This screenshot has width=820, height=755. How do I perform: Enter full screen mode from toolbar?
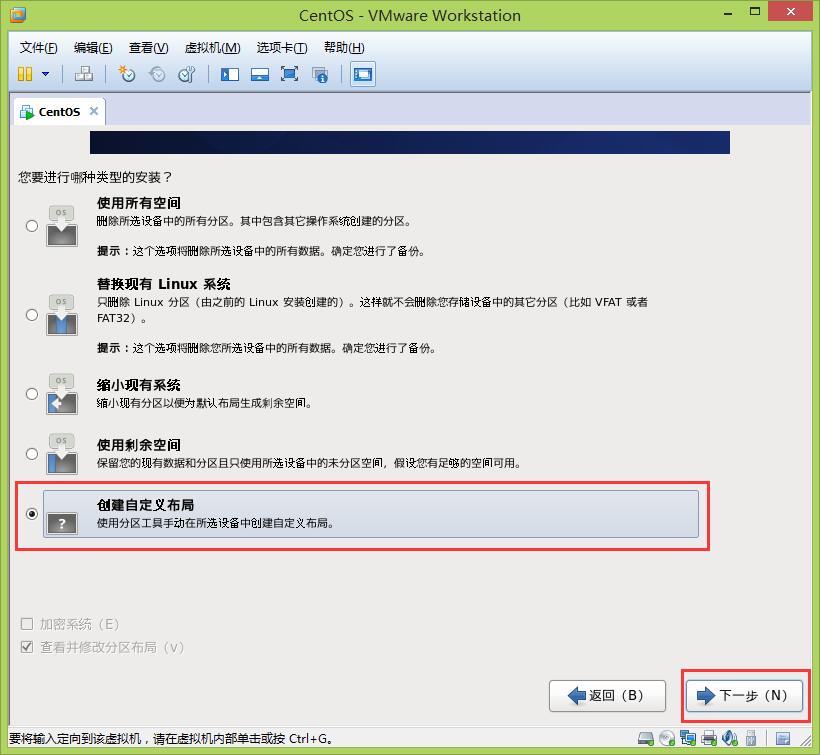click(289, 74)
